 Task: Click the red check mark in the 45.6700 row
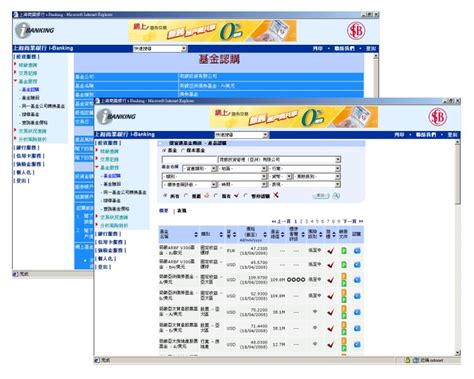330,265
